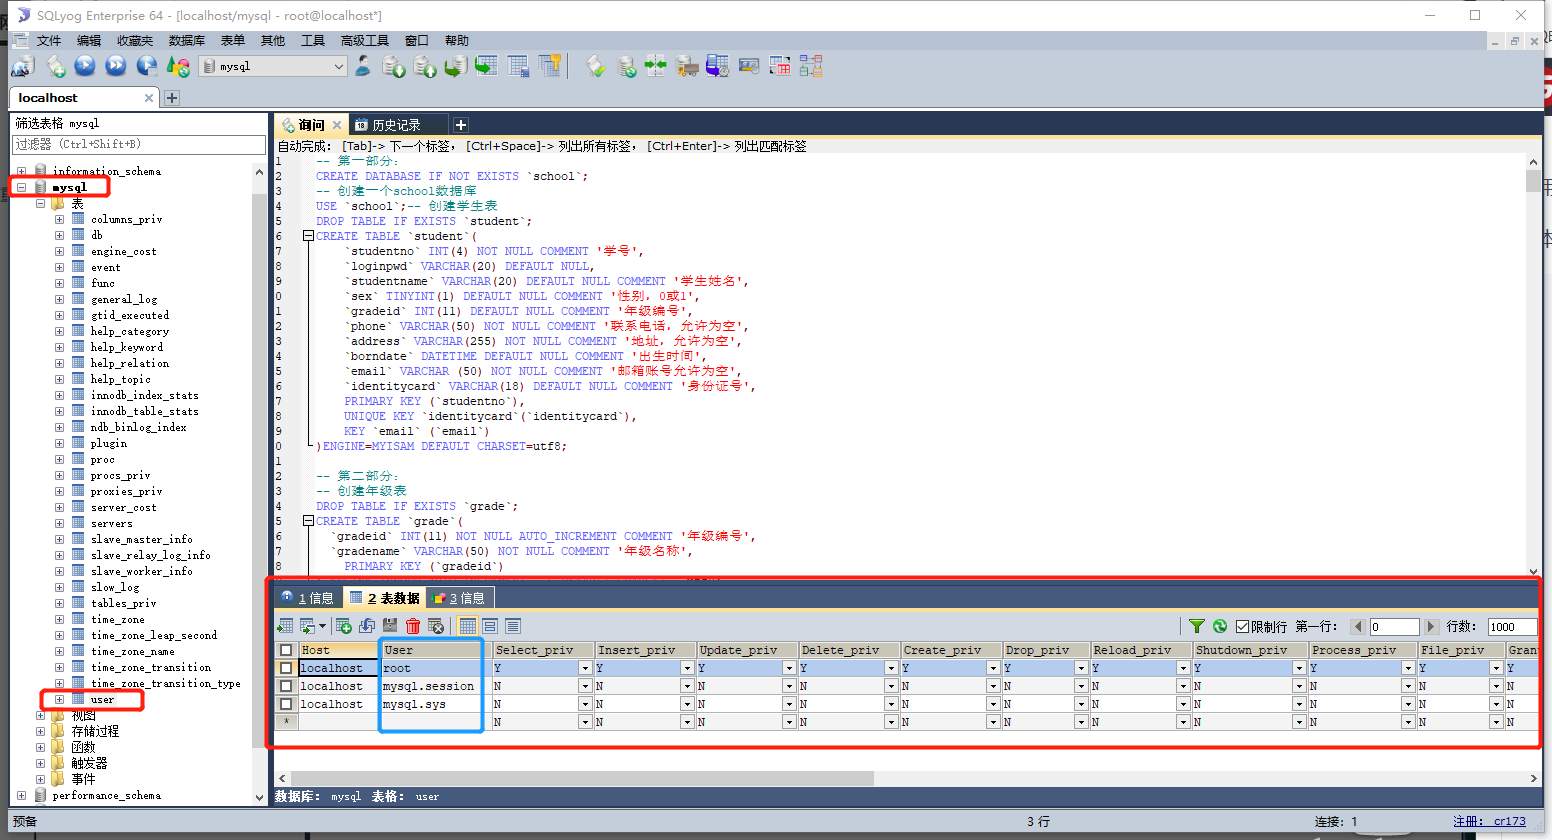Click the create table icon with key
Screen dimensions: 1552x840
(x=549, y=66)
